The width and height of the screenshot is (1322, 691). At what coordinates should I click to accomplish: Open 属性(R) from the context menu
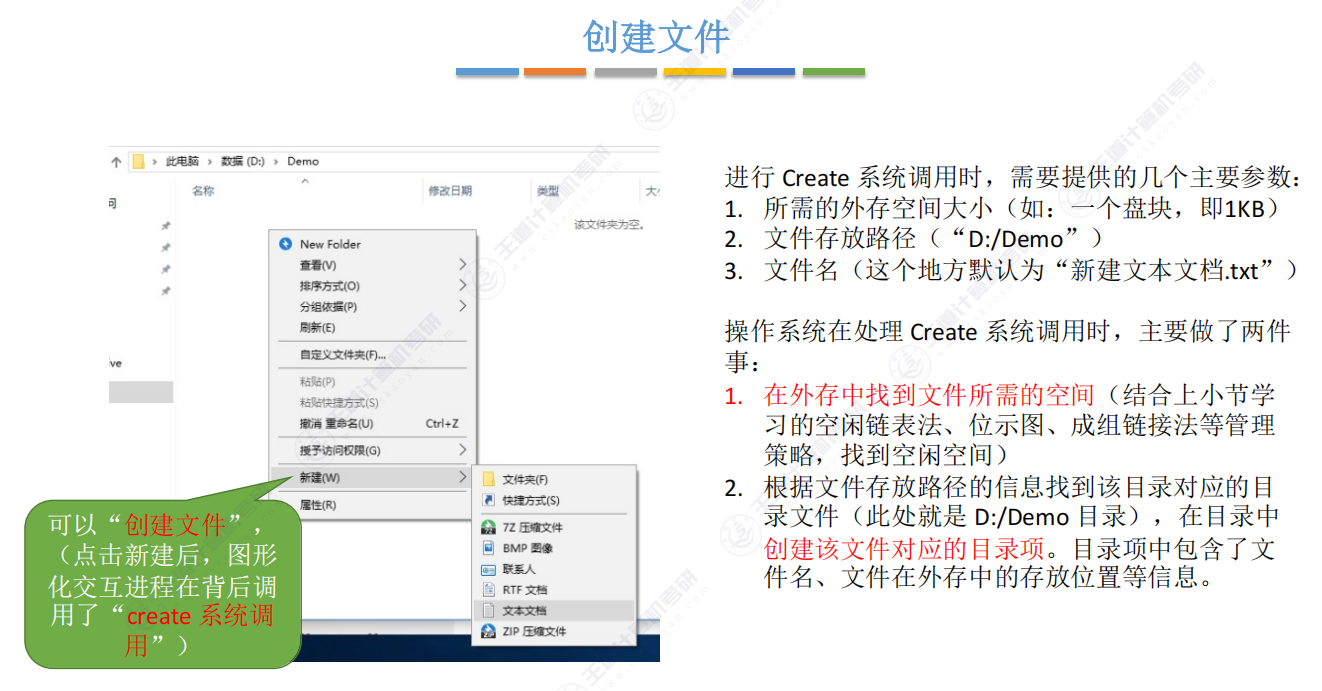317,505
